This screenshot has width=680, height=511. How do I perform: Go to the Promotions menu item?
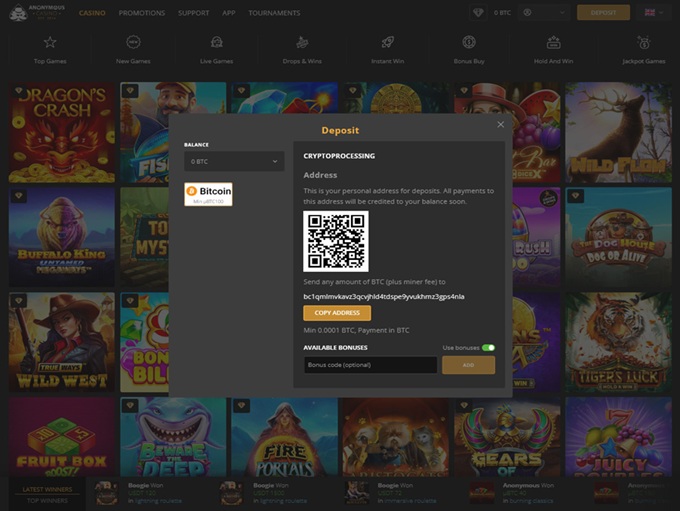[x=141, y=13]
